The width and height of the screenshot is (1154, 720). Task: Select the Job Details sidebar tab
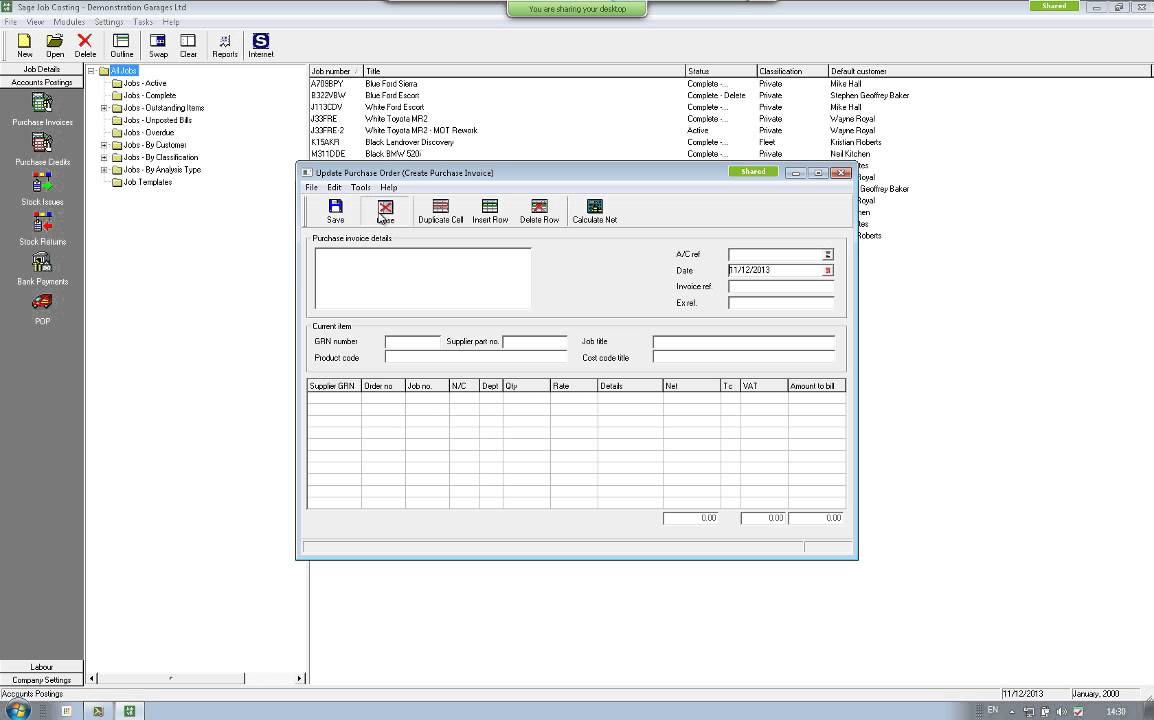pyautogui.click(x=42, y=69)
